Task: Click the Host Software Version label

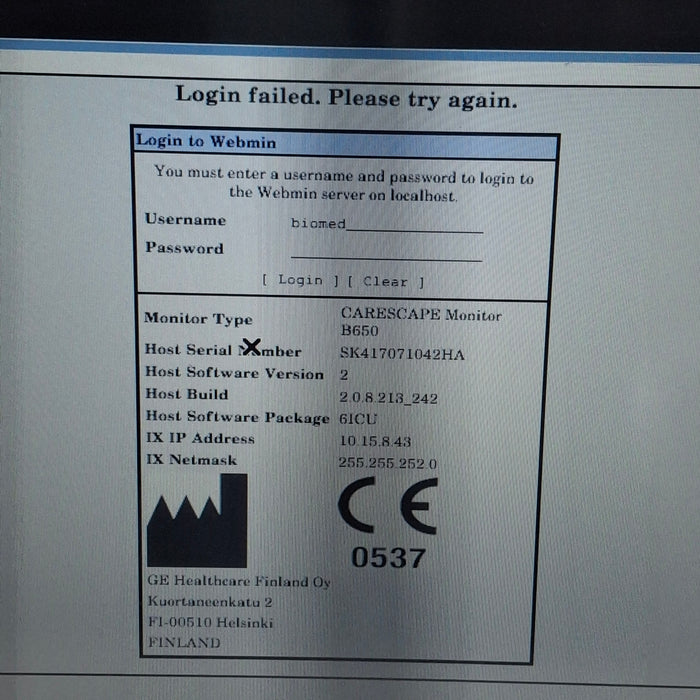Action: [x=234, y=374]
